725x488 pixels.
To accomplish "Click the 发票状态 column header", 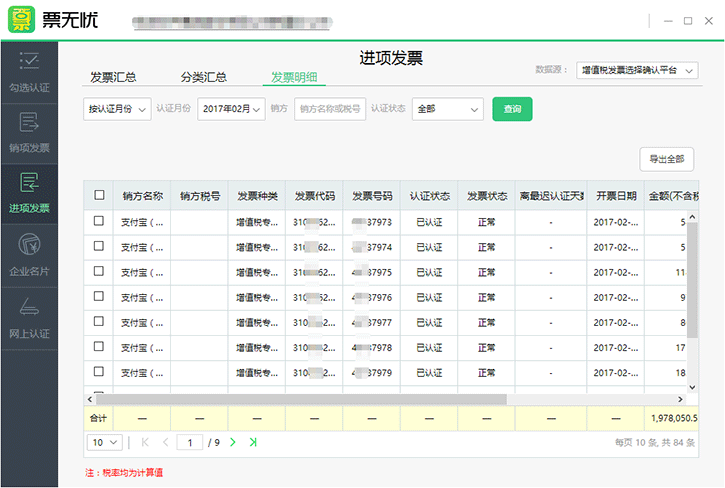I will click(x=487, y=196).
